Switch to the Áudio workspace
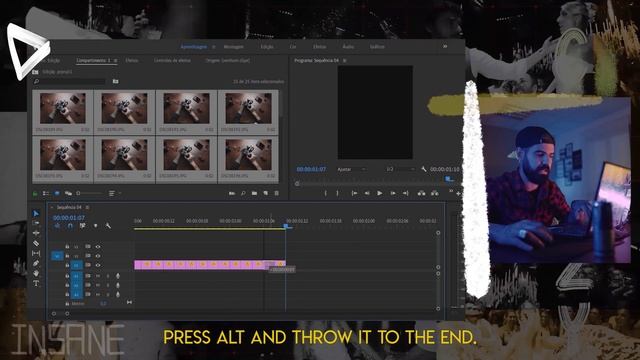640x360 pixels. (348, 47)
